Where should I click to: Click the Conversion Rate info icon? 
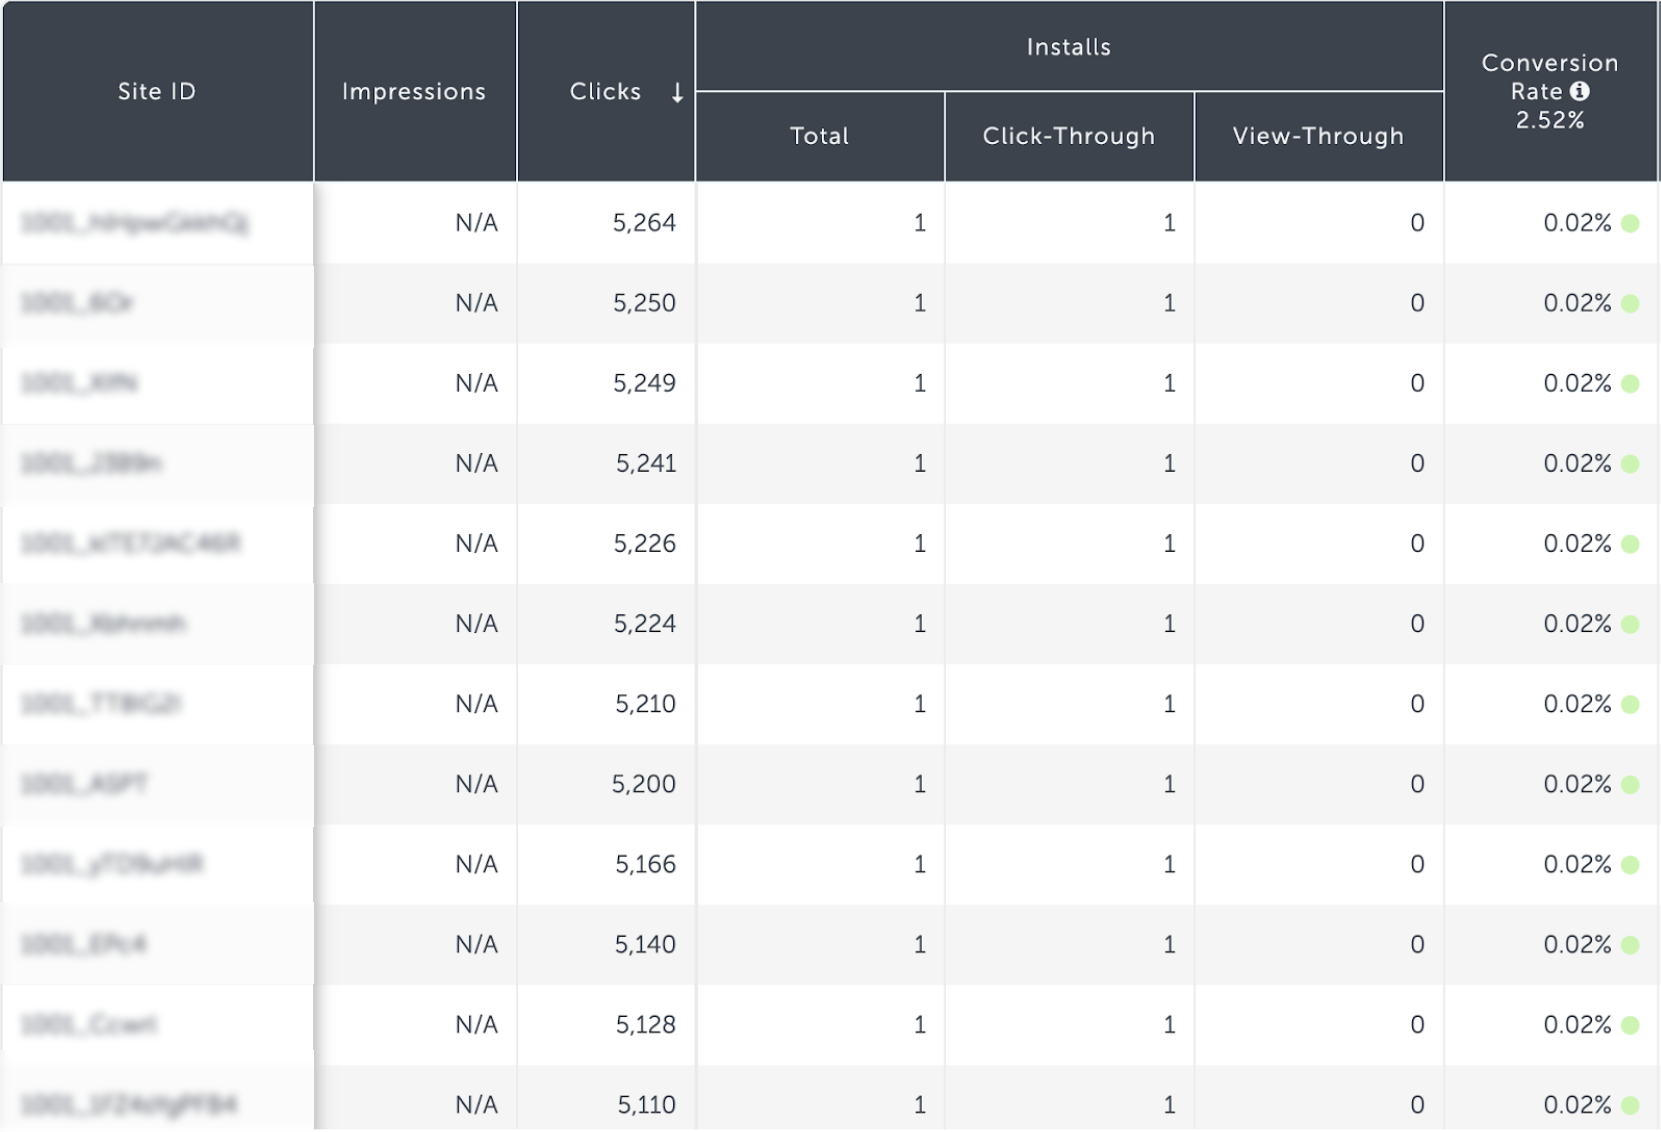click(1580, 91)
